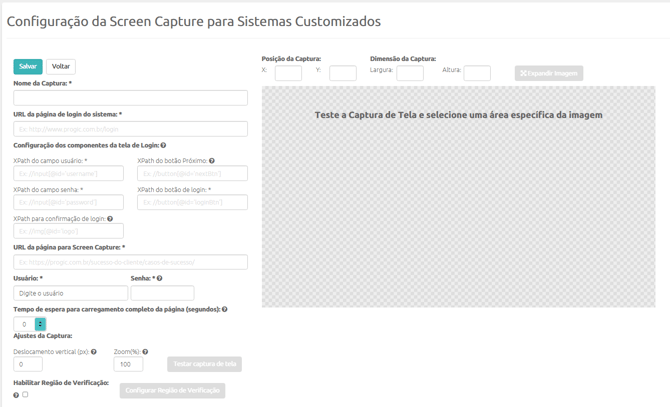This screenshot has width=670, height=407.
Task: Enable the Região de Verificação checkbox
Action: point(25,395)
